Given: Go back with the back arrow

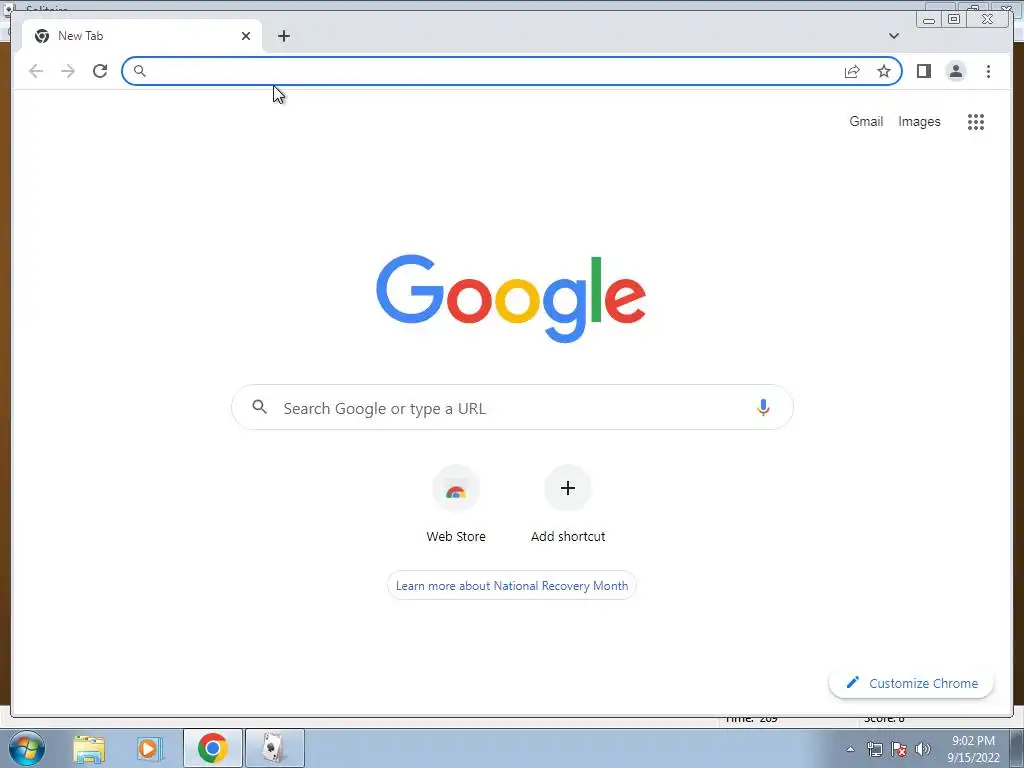Looking at the screenshot, I should pyautogui.click(x=36, y=71).
